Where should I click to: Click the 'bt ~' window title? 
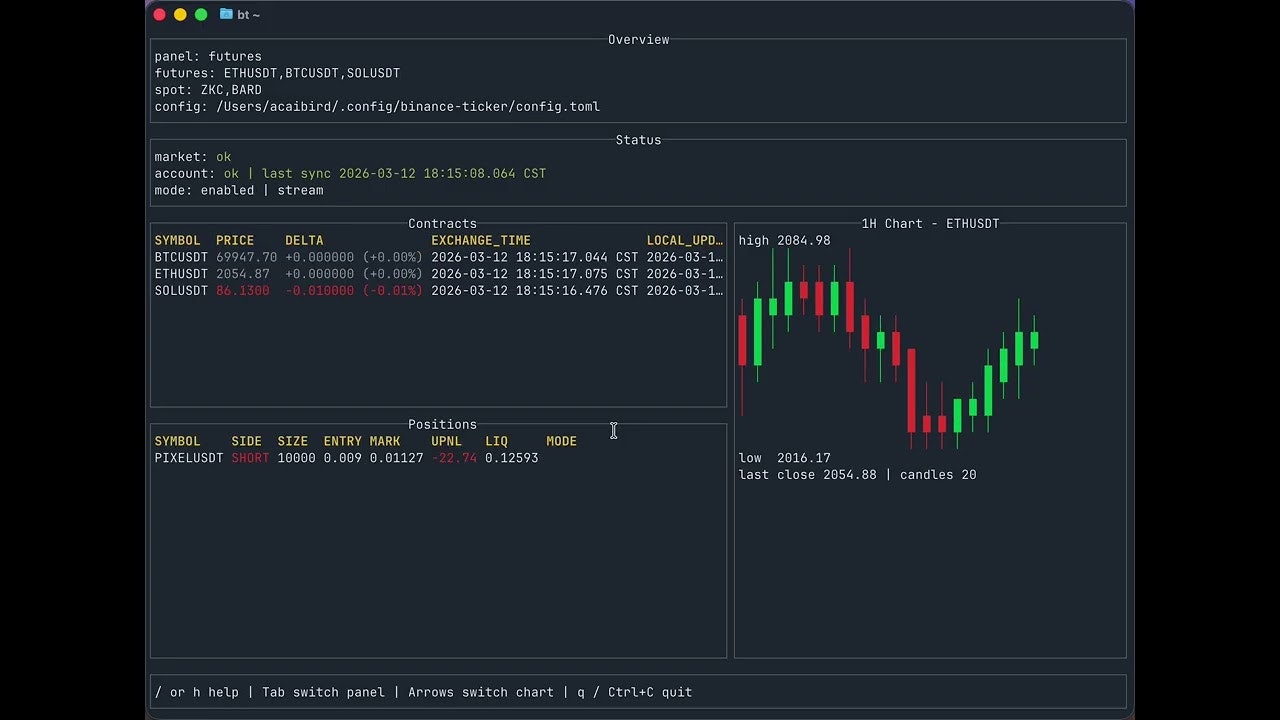tap(248, 14)
